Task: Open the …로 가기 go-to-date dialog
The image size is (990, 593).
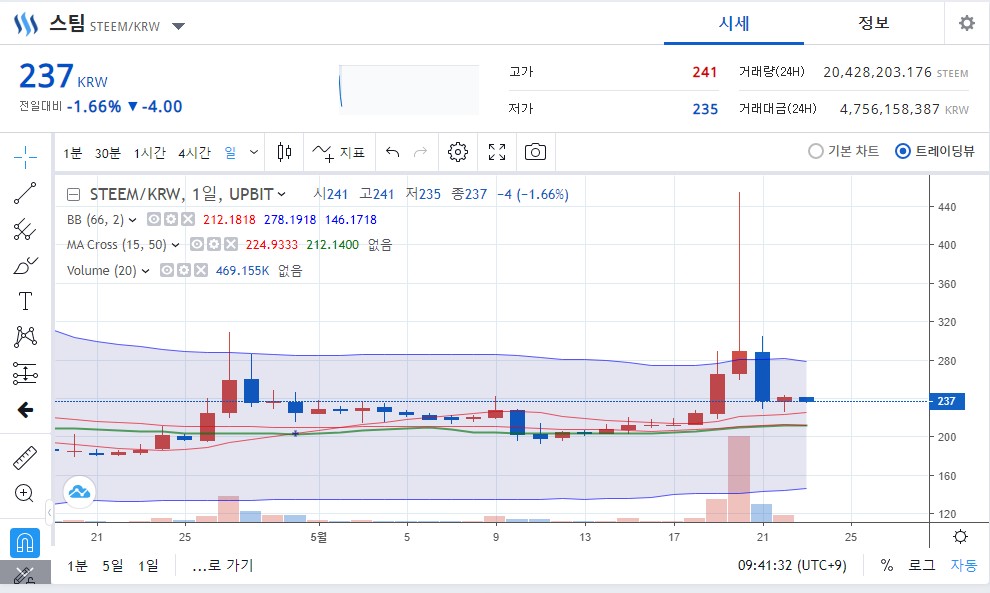Action: coord(222,565)
